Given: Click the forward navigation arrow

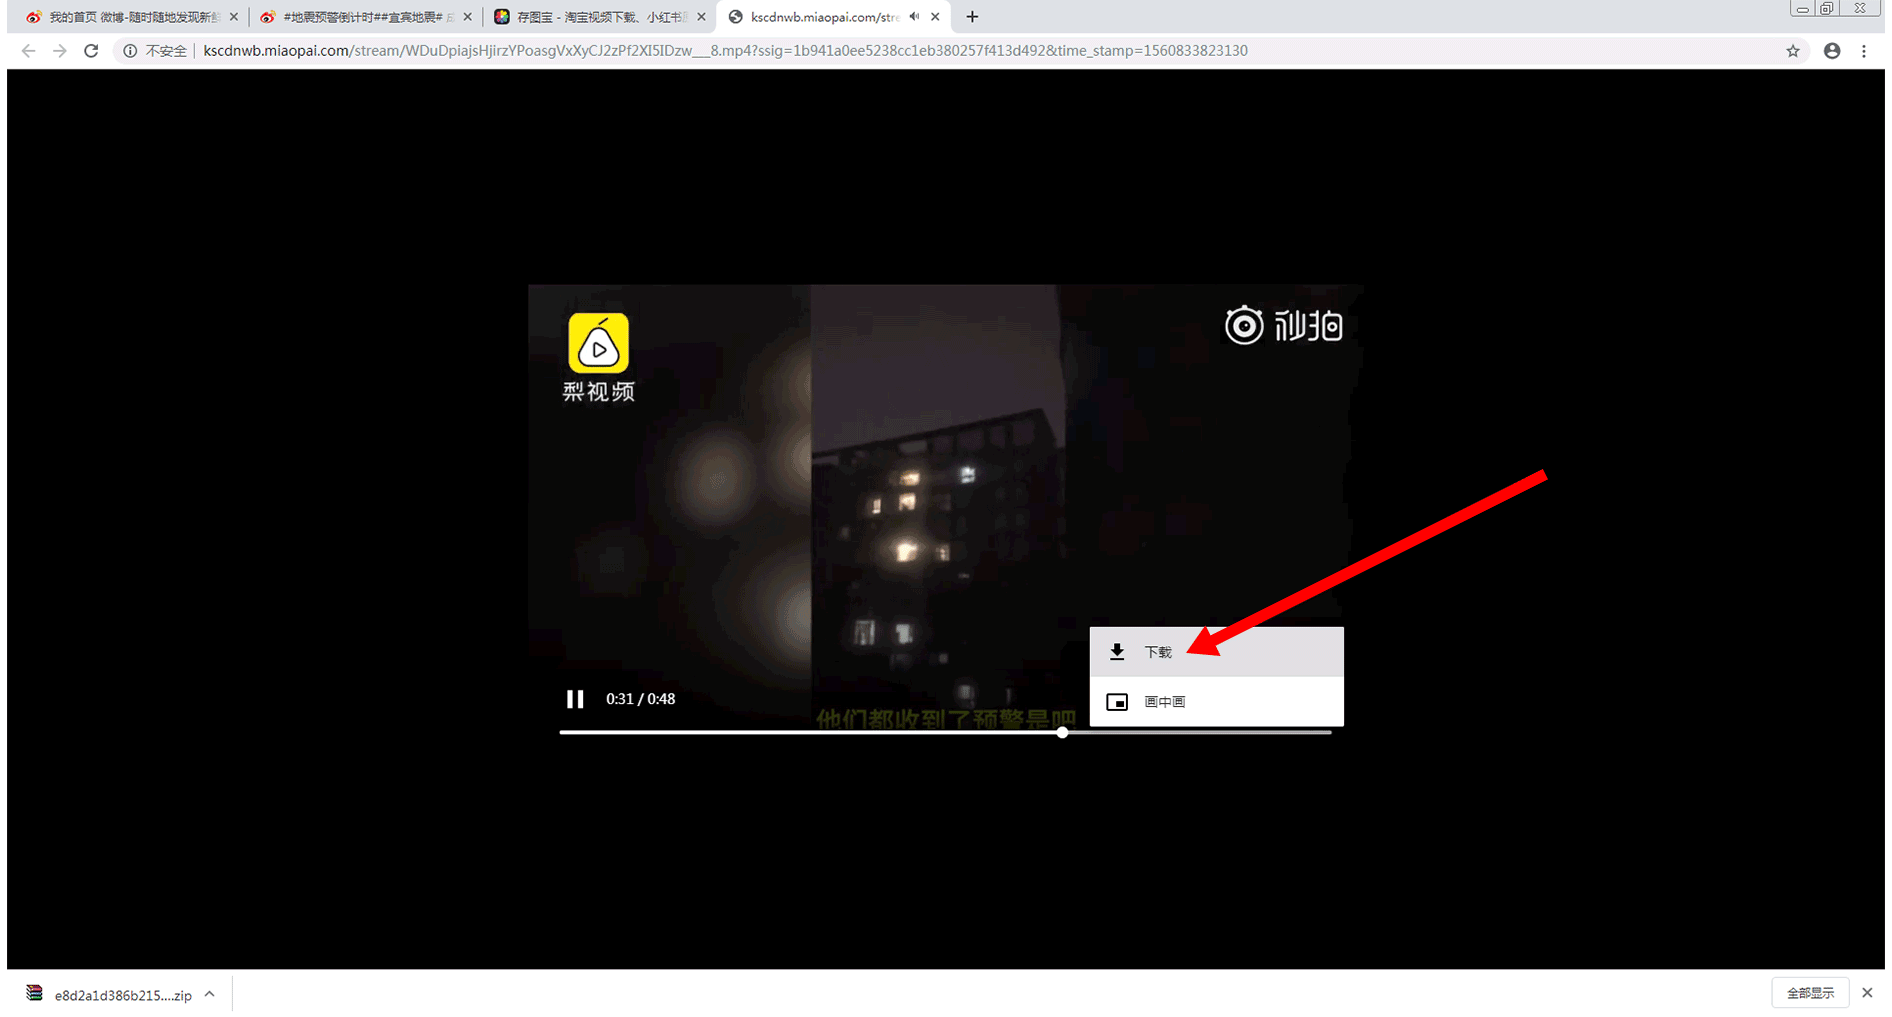Looking at the screenshot, I should pos(60,51).
